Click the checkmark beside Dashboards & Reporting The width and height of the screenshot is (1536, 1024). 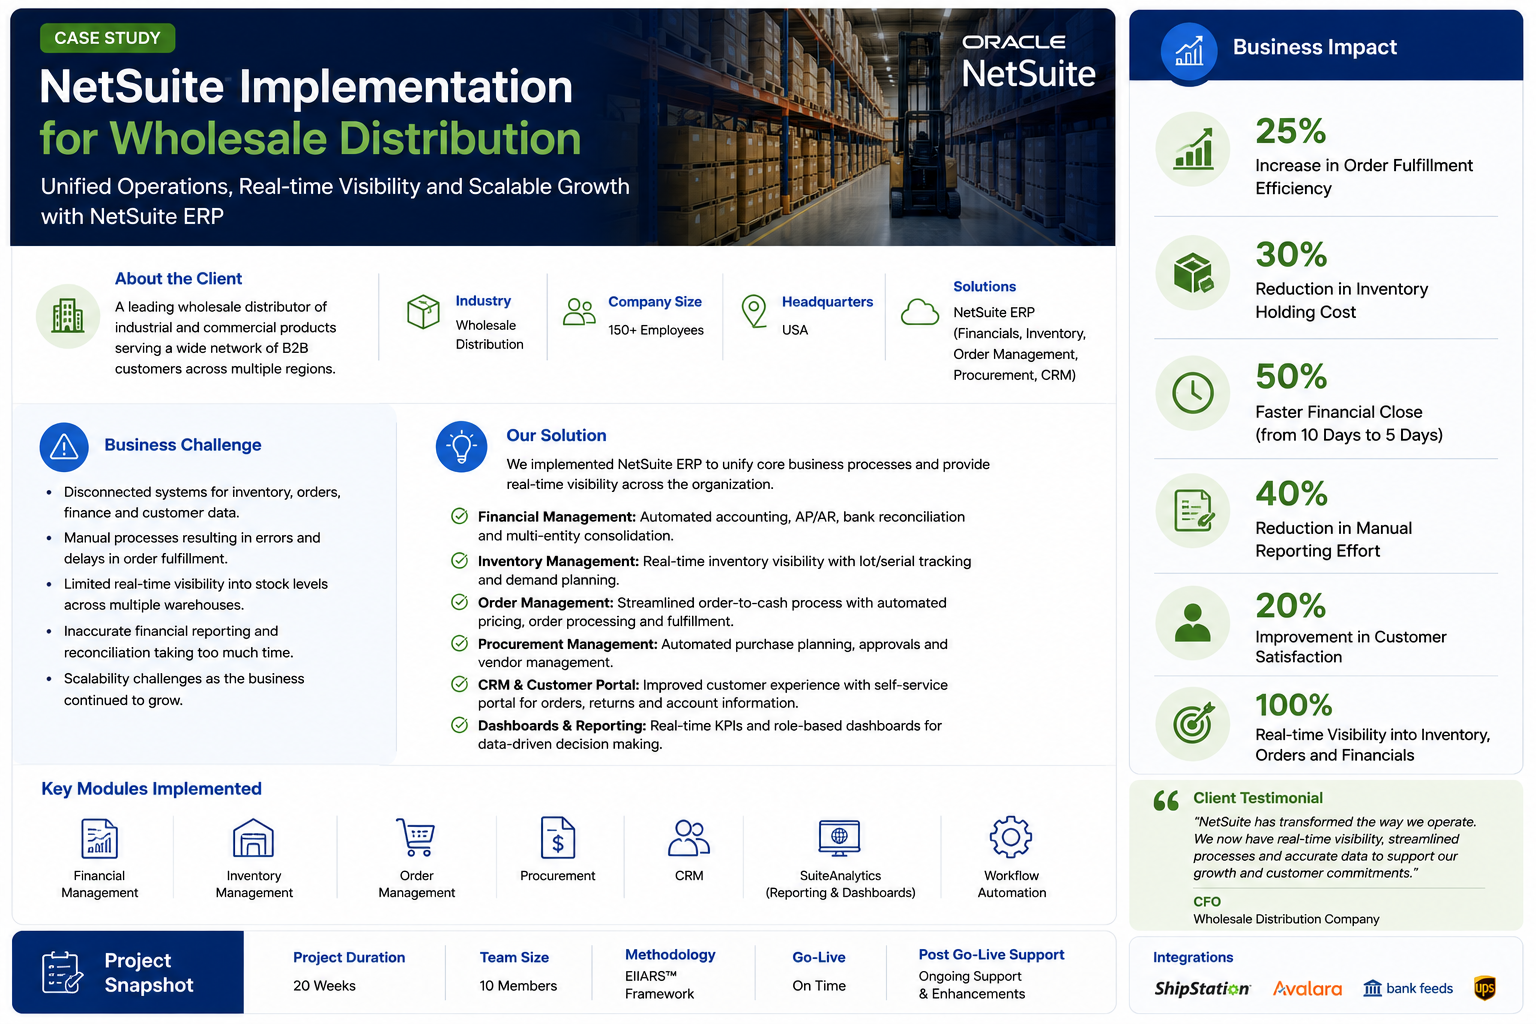pyautogui.click(x=459, y=725)
